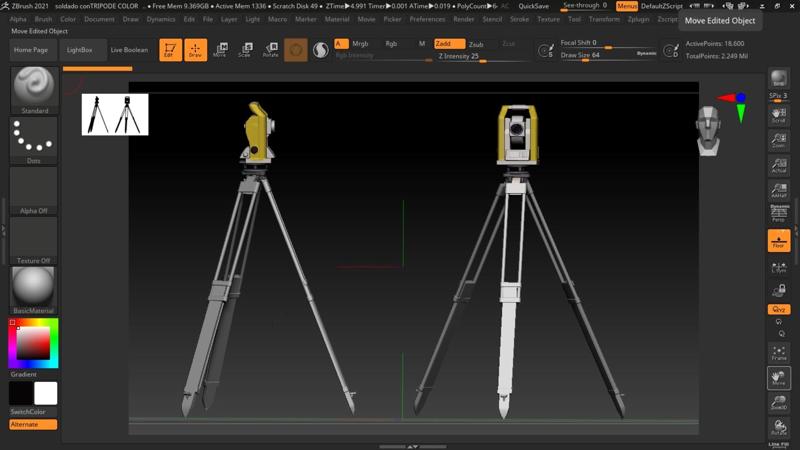This screenshot has height=450, width=800.
Task: Toggle the Zsub mode
Action: 476,44
